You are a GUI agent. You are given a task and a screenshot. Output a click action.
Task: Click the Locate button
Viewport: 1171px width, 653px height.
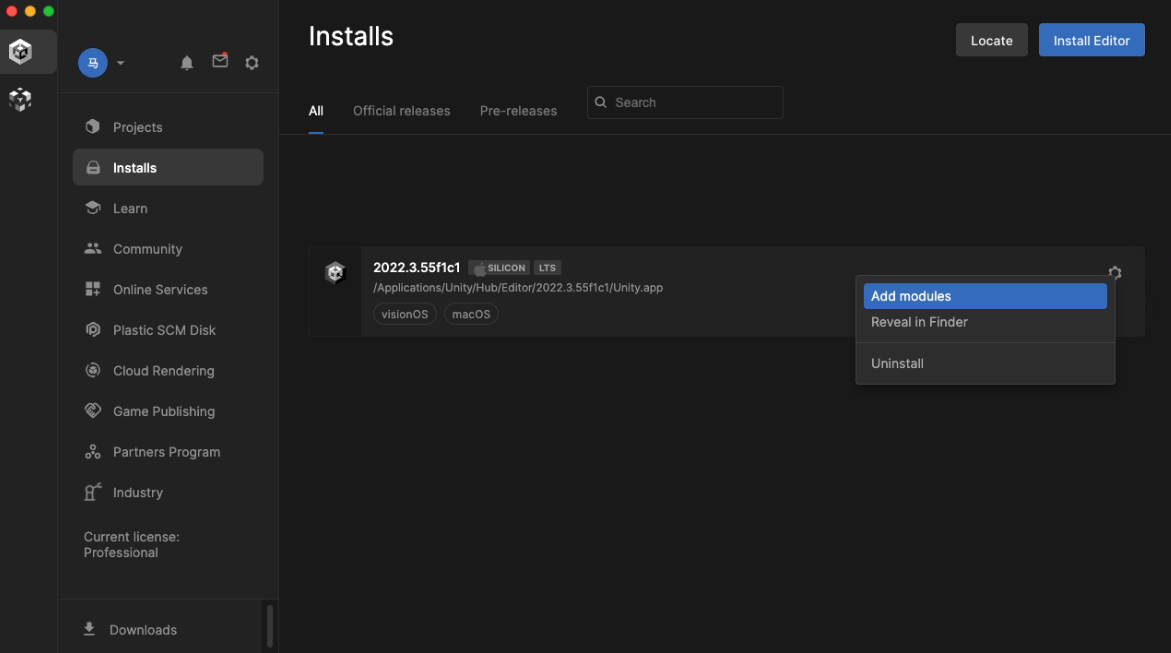[991, 40]
